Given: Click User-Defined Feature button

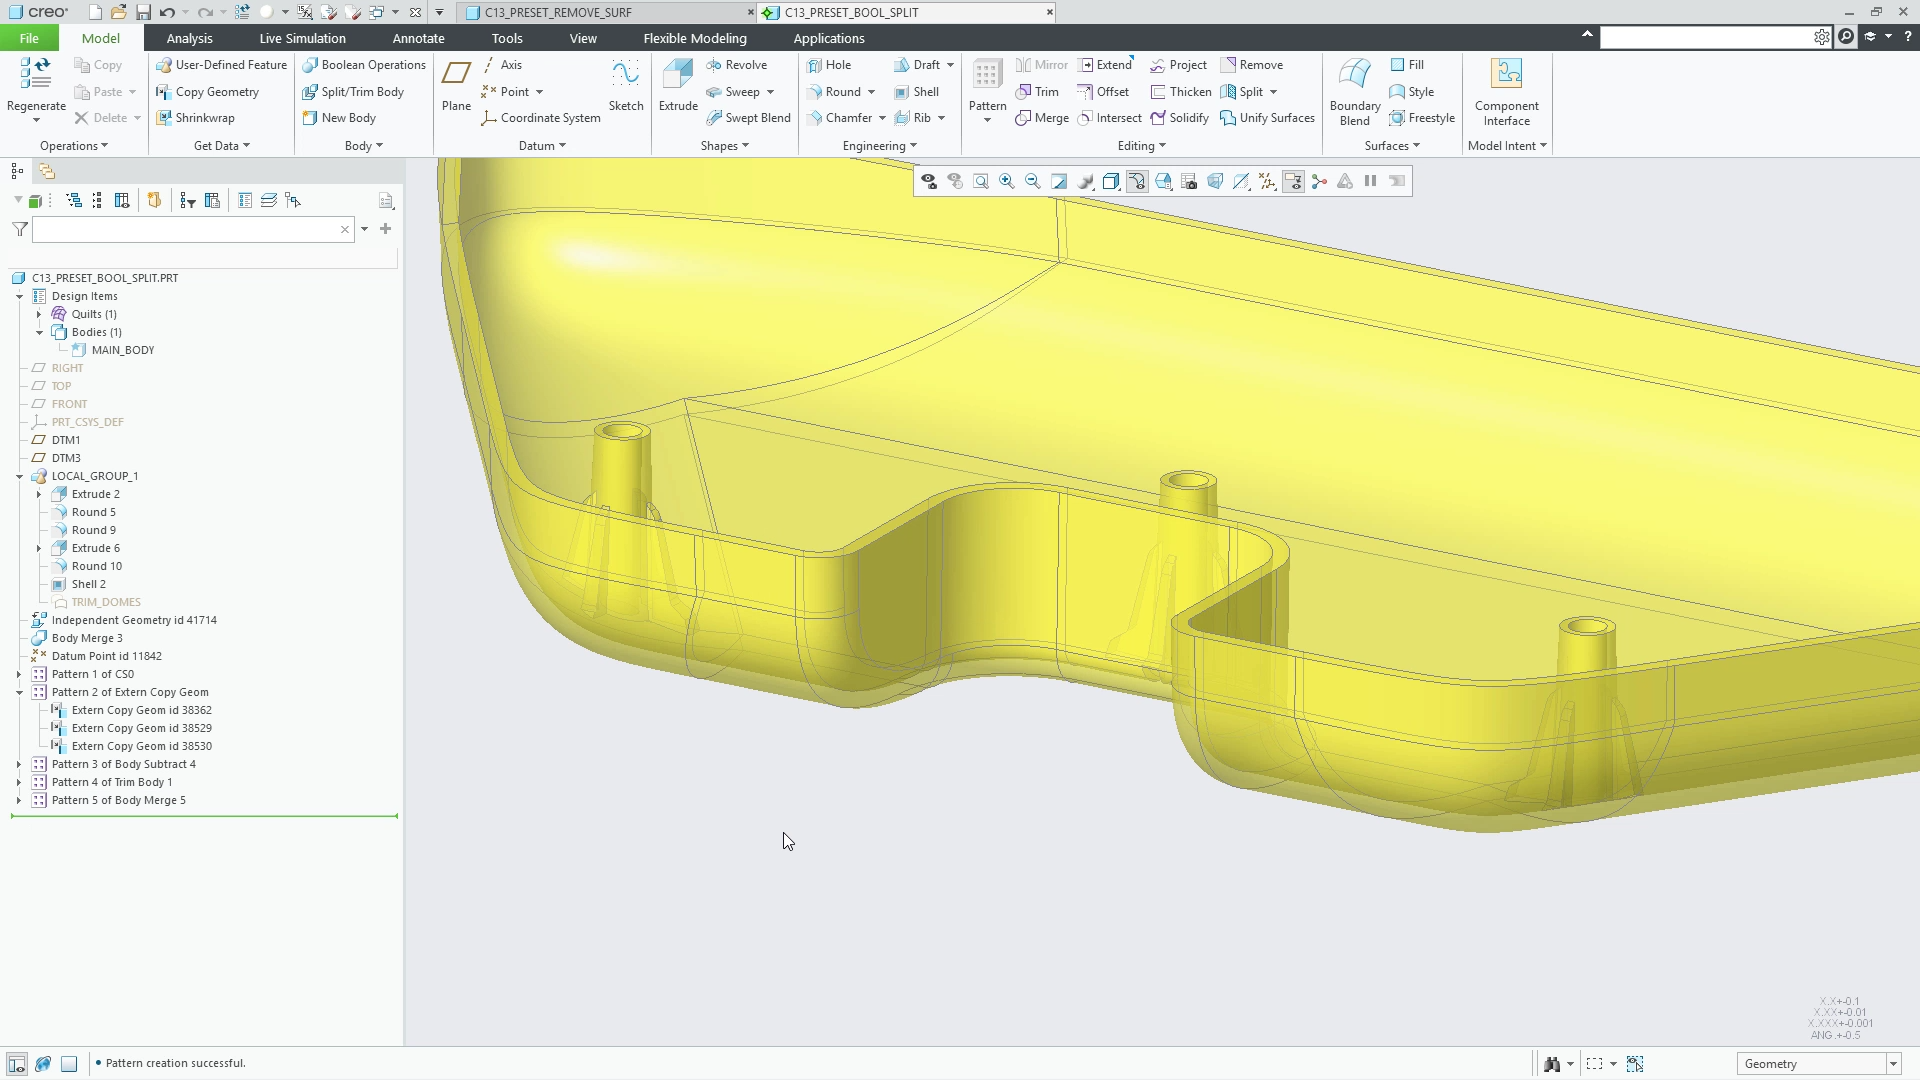Looking at the screenshot, I should pos(221,65).
